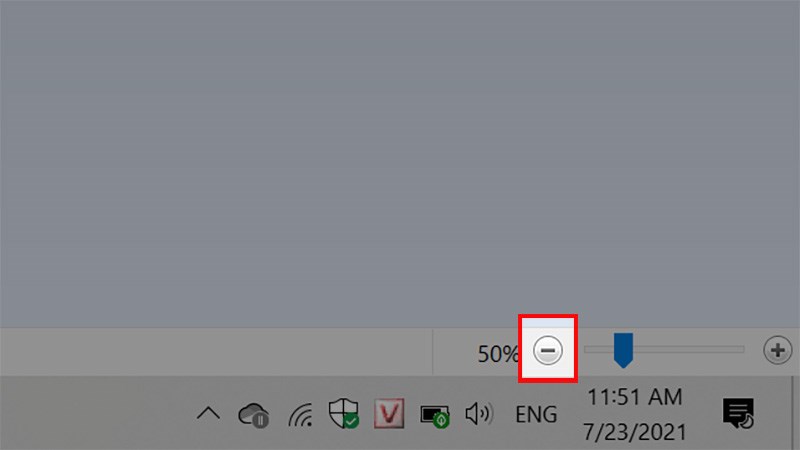Click the blue zoom slider handle
Screen dimensions: 800x450
coord(623,350)
